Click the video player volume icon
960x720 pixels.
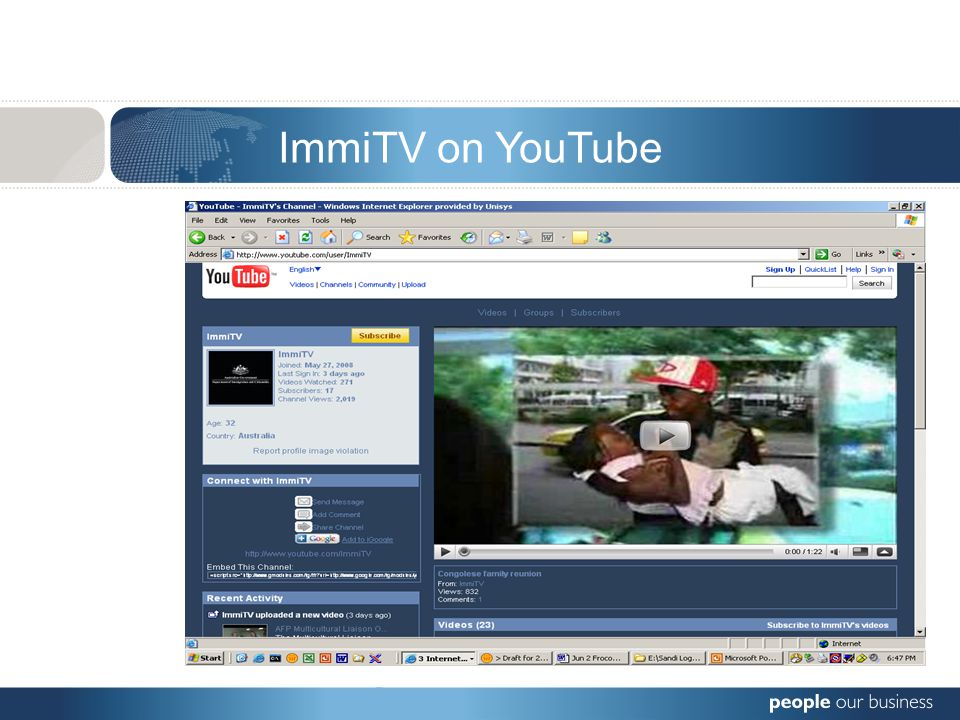[x=835, y=552]
